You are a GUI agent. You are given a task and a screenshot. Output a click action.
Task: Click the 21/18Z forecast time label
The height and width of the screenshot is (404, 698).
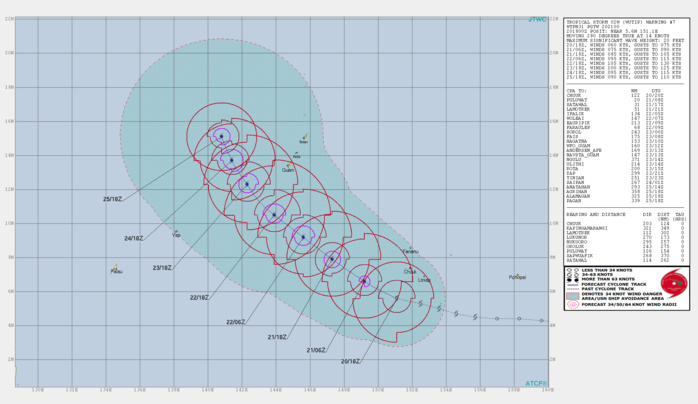point(277,337)
